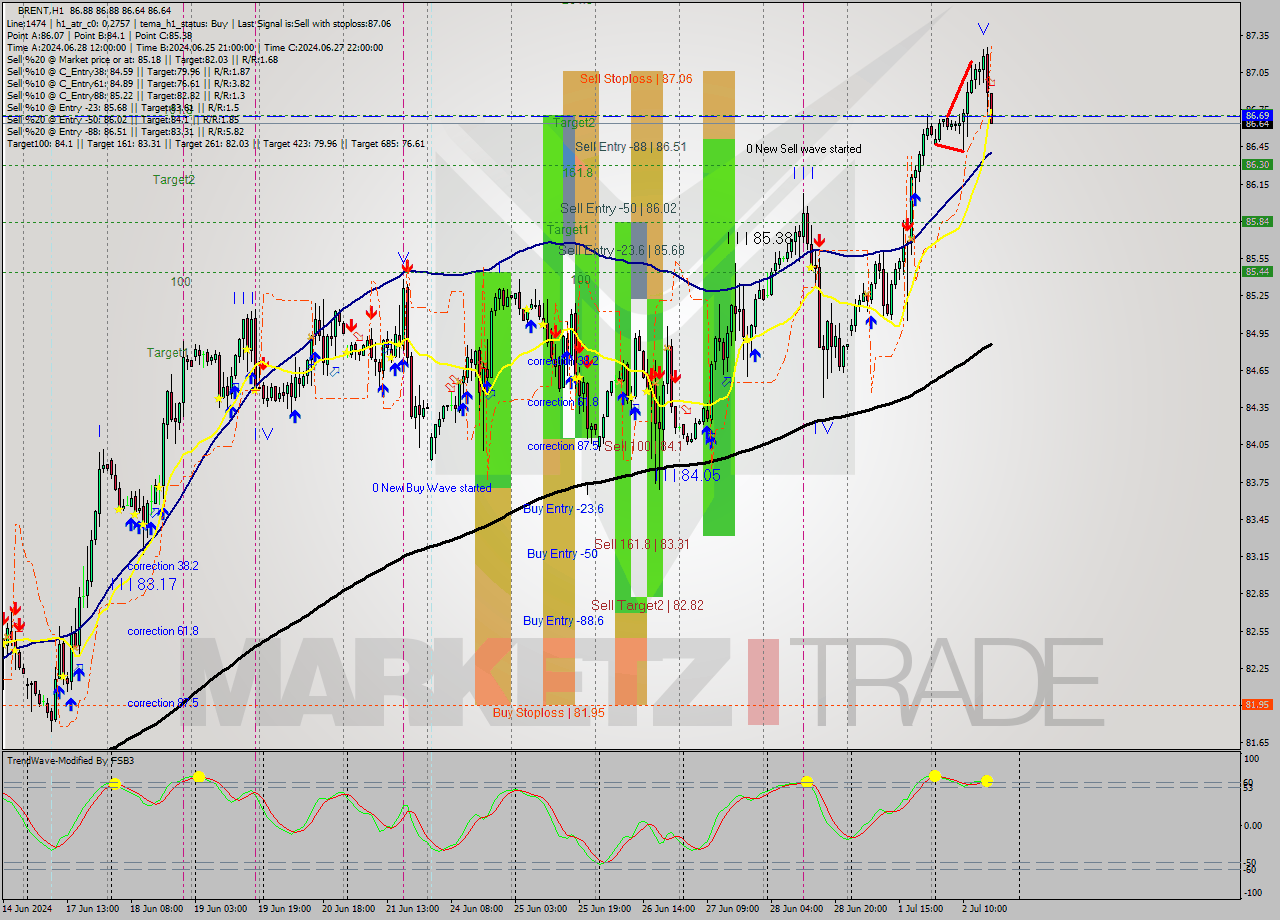The width and height of the screenshot is (1280, 920).
Task: Click the '24 Jun 08:00' time label
Action: click(x=476, y=909)
